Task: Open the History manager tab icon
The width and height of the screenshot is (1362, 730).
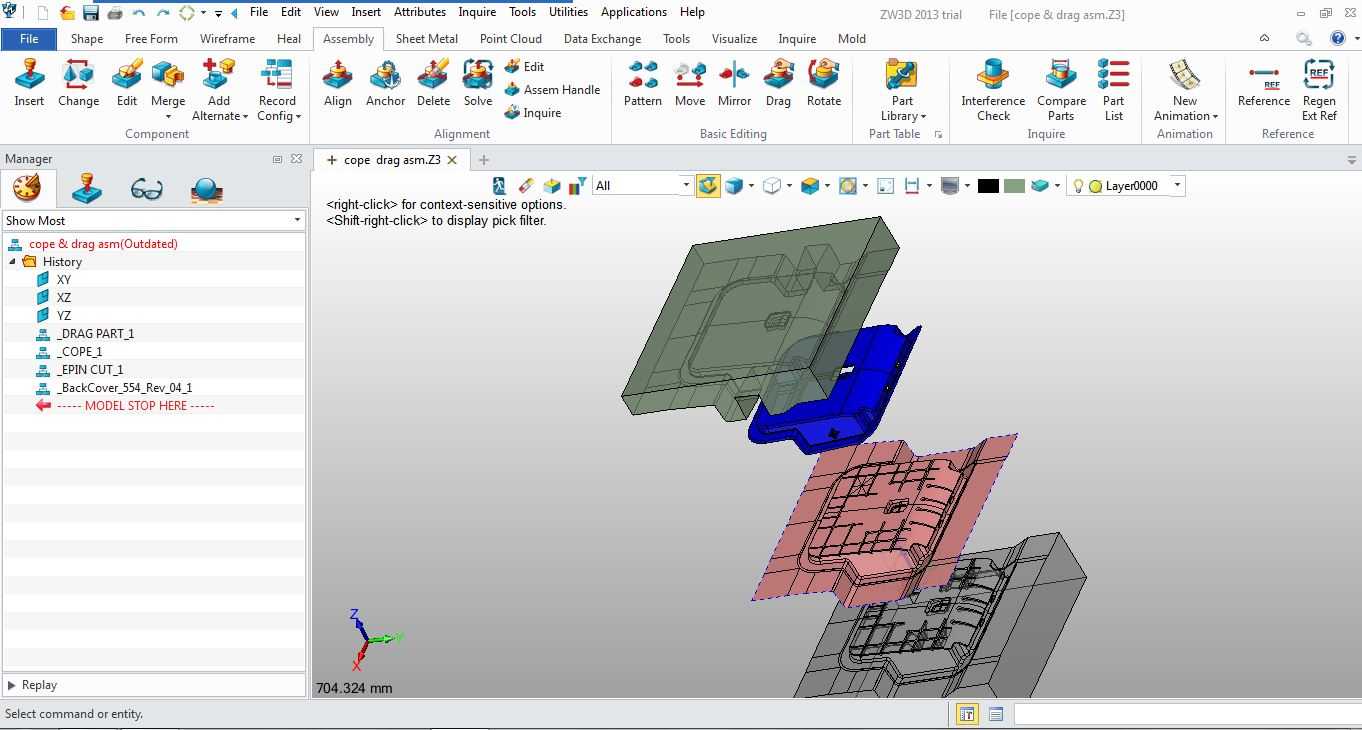Action: click(27, 189)
